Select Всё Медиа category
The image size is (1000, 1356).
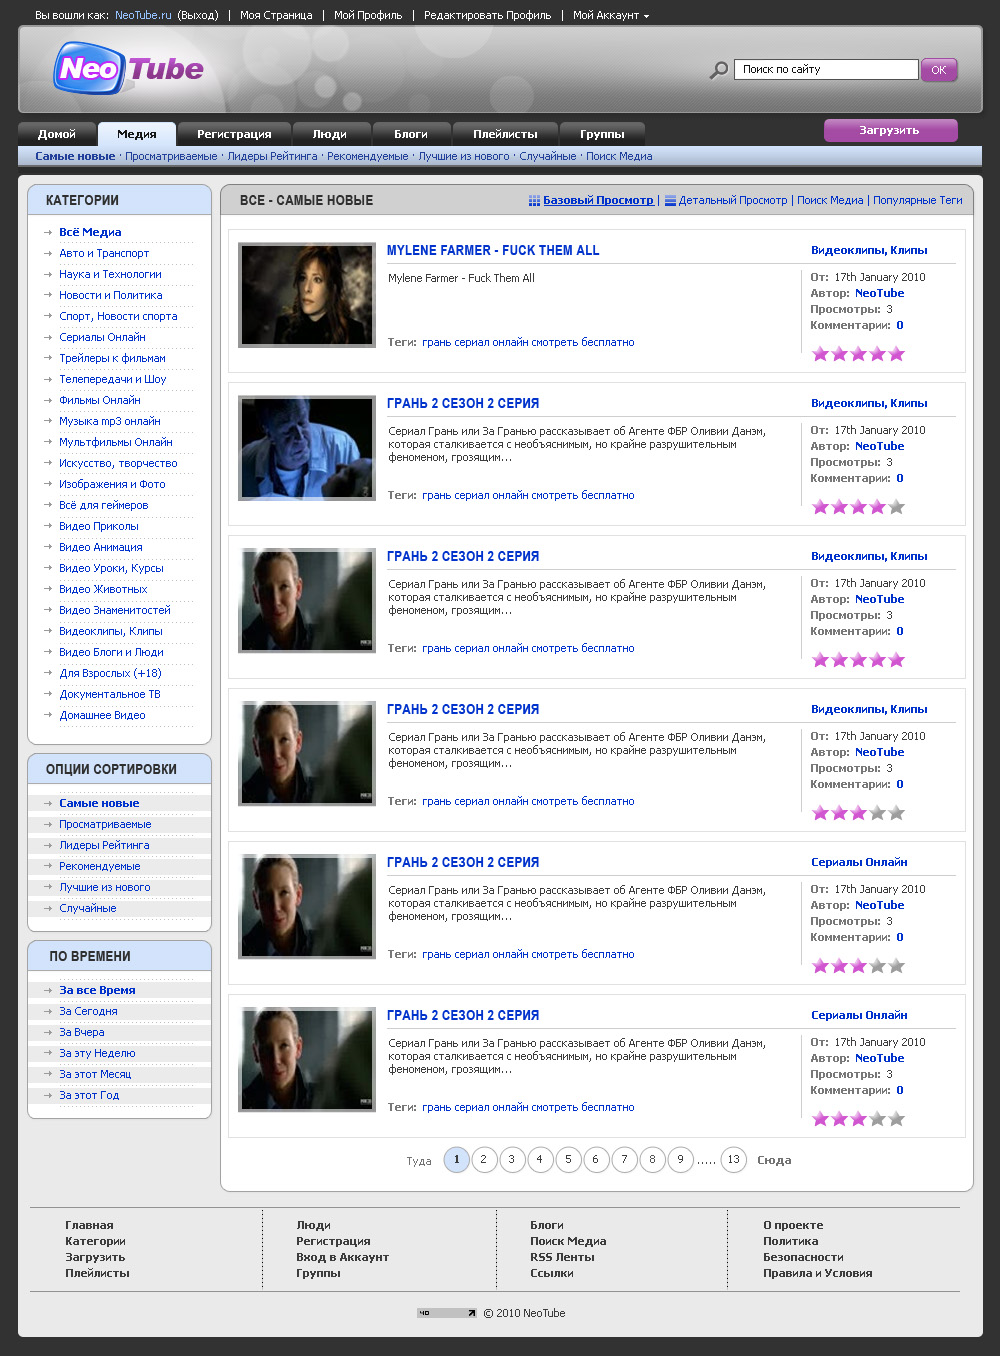(90, 232)
